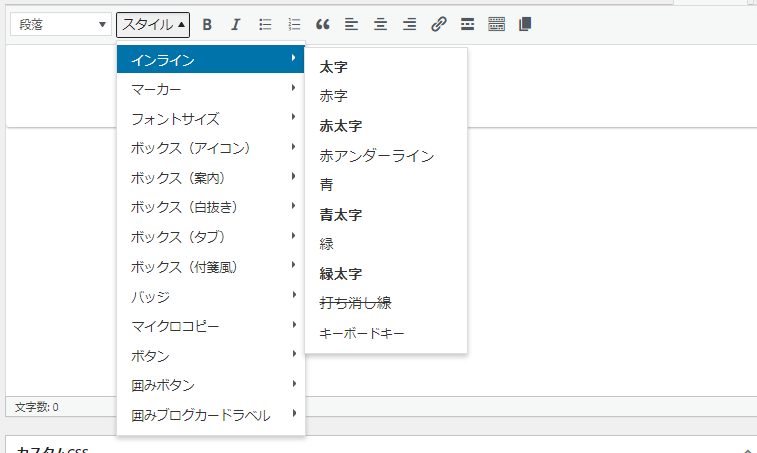Open the バッジ submenu
757x453 pixels.
(x=210, y=296)
